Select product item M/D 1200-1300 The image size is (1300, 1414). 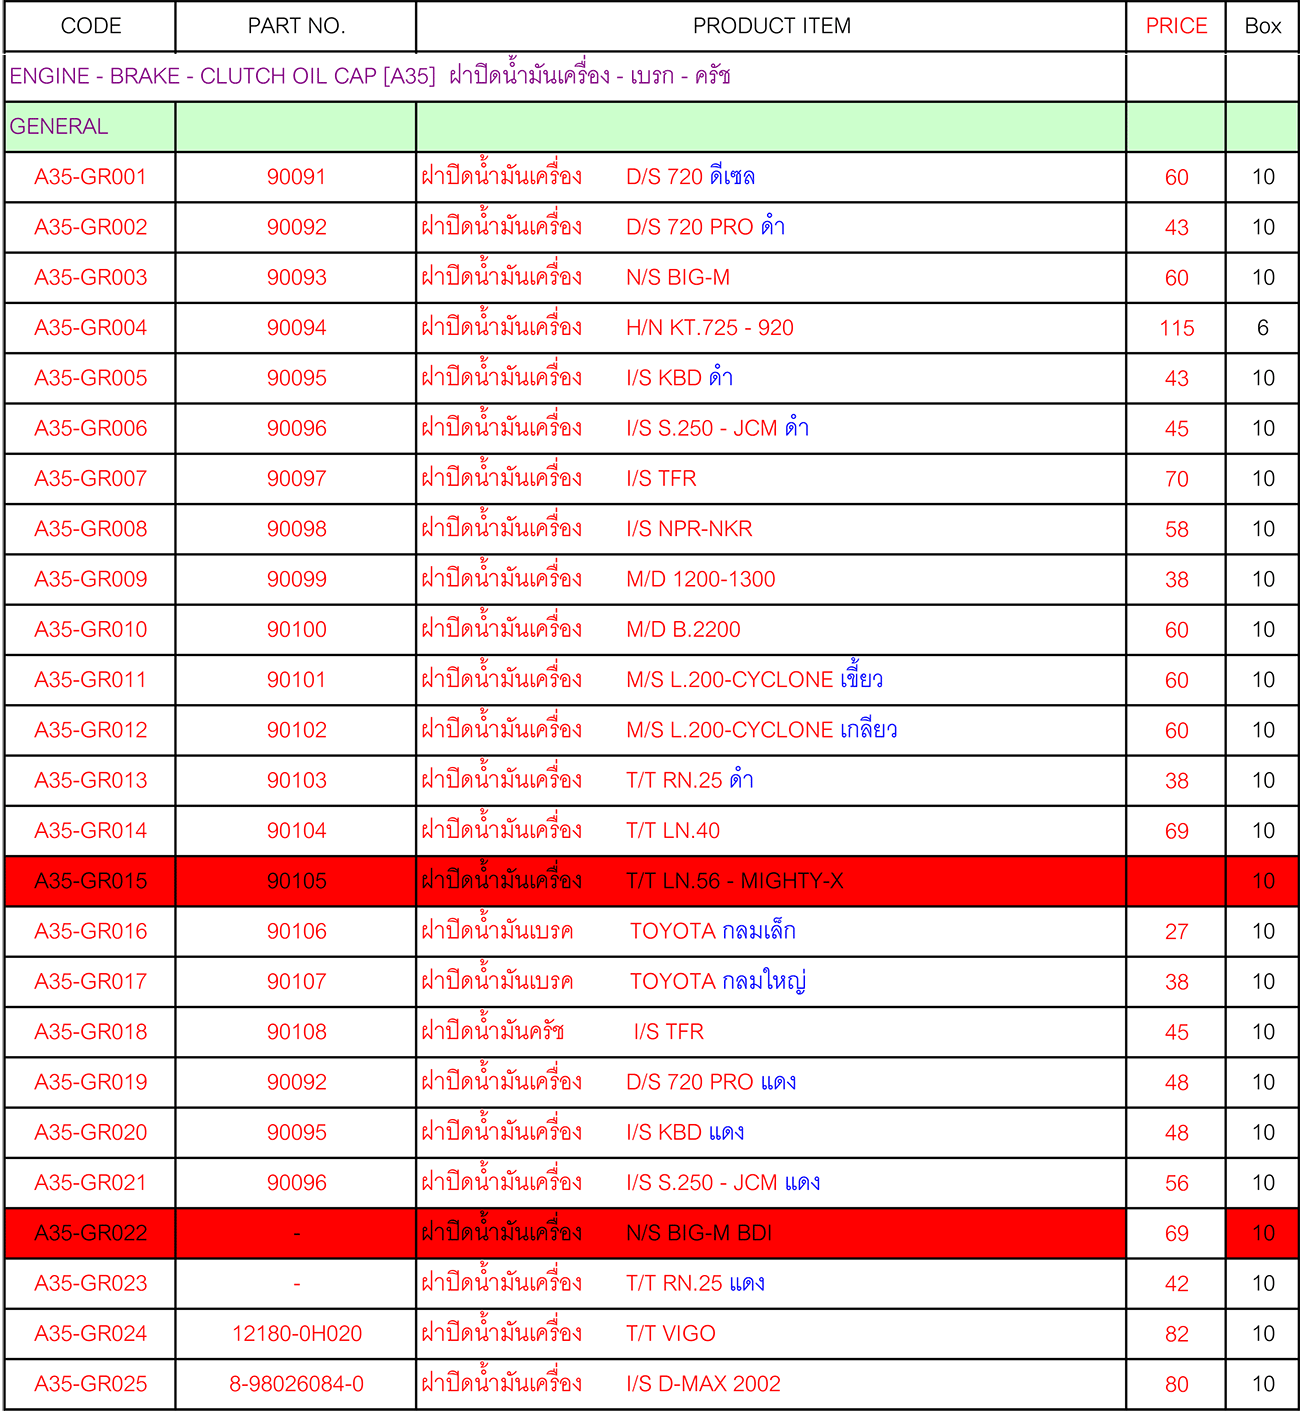700,579
